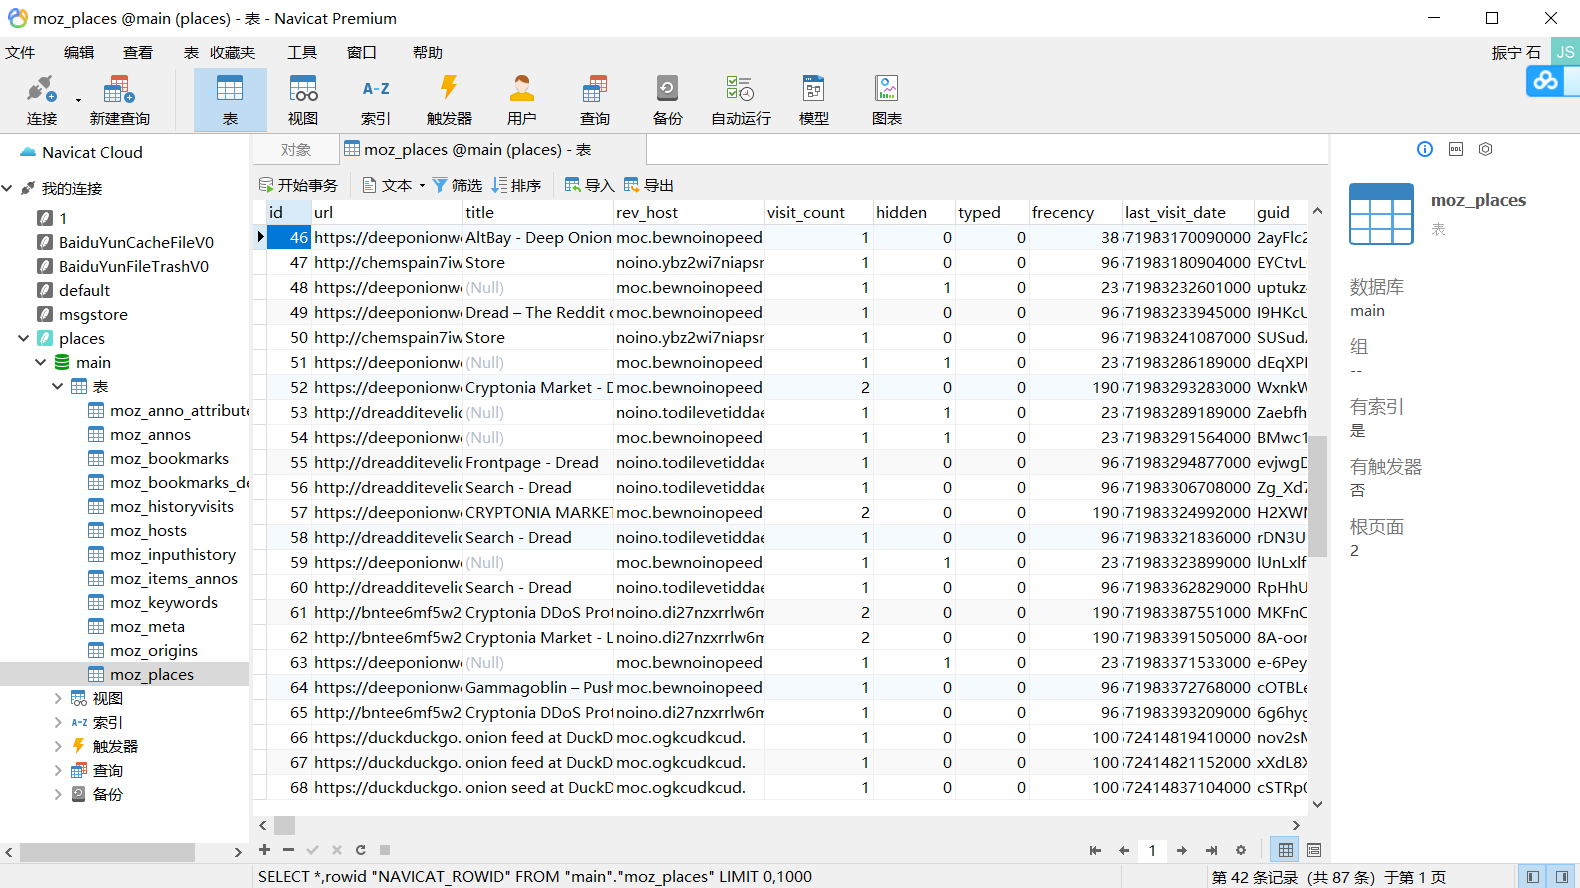Screen dimensions: 1580x888
Task: Open the grid settings gear icon
Action: point(1241,850)
